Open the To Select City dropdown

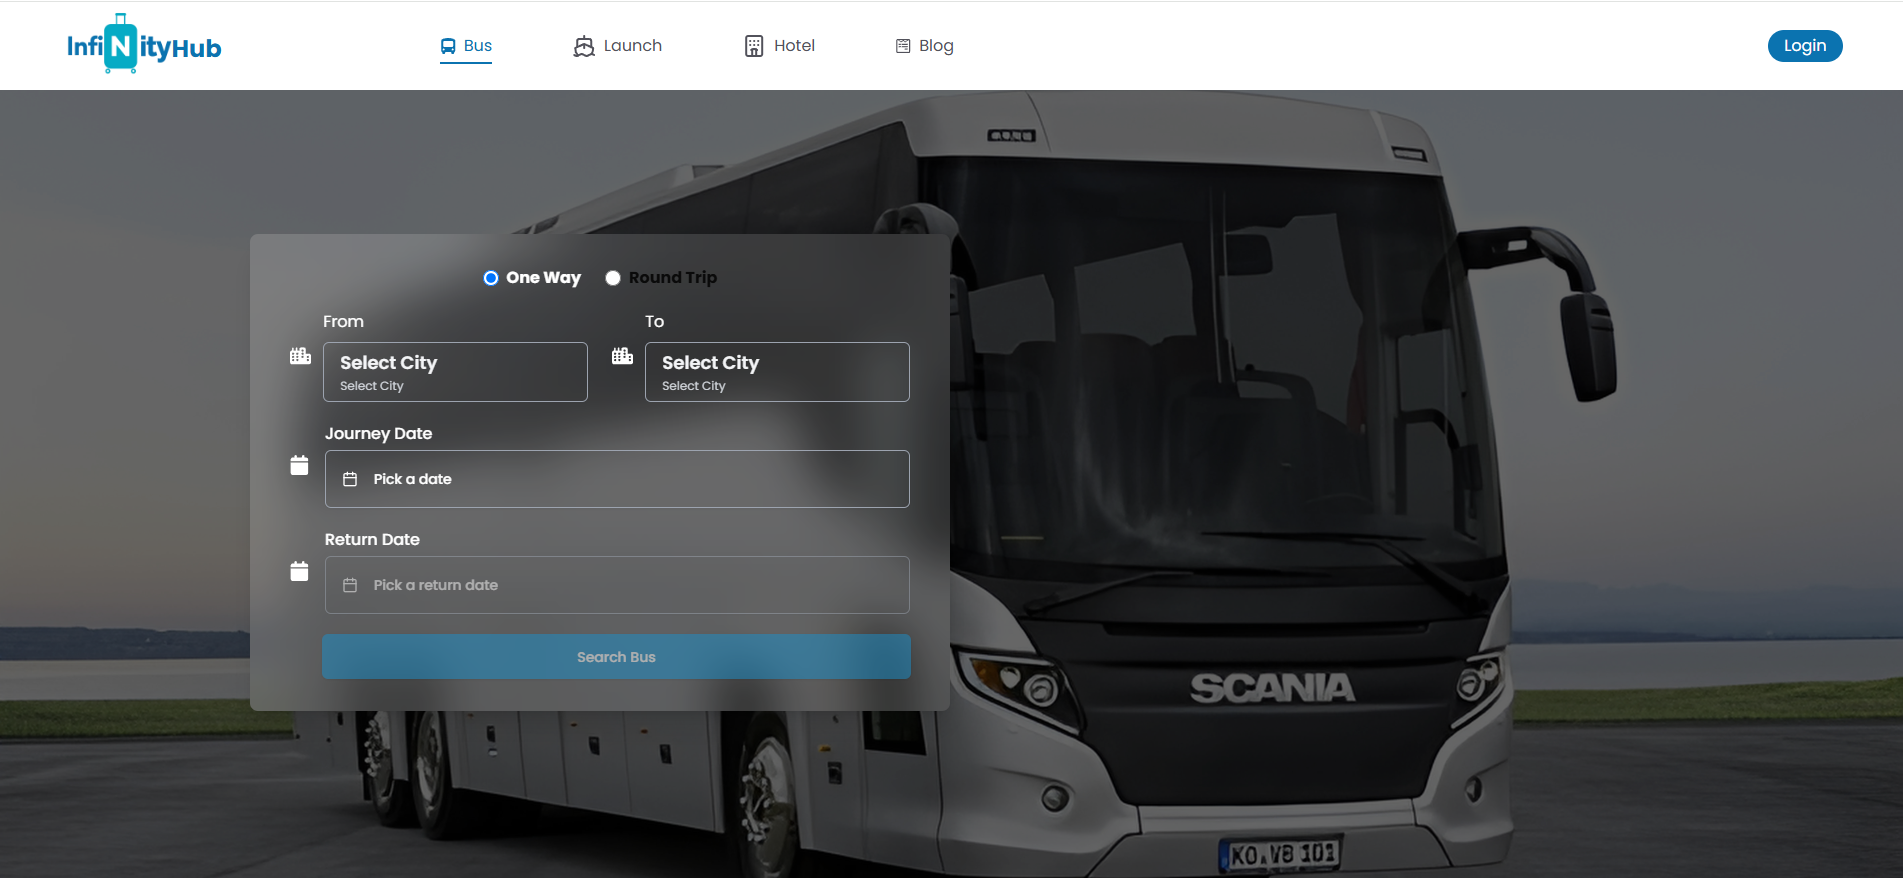tap(777, 372)
